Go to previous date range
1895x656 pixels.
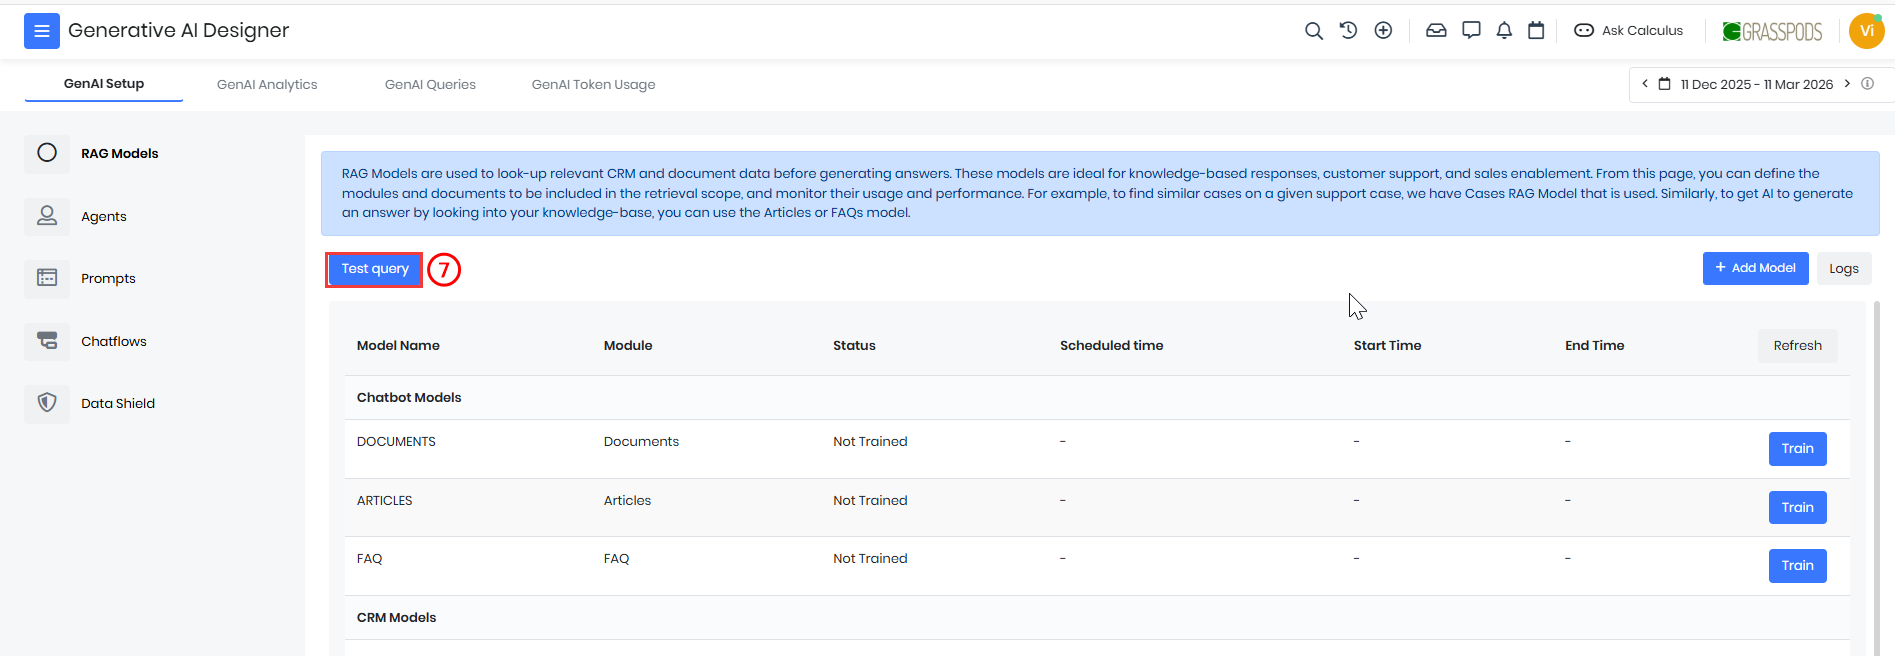(1645, 84)
